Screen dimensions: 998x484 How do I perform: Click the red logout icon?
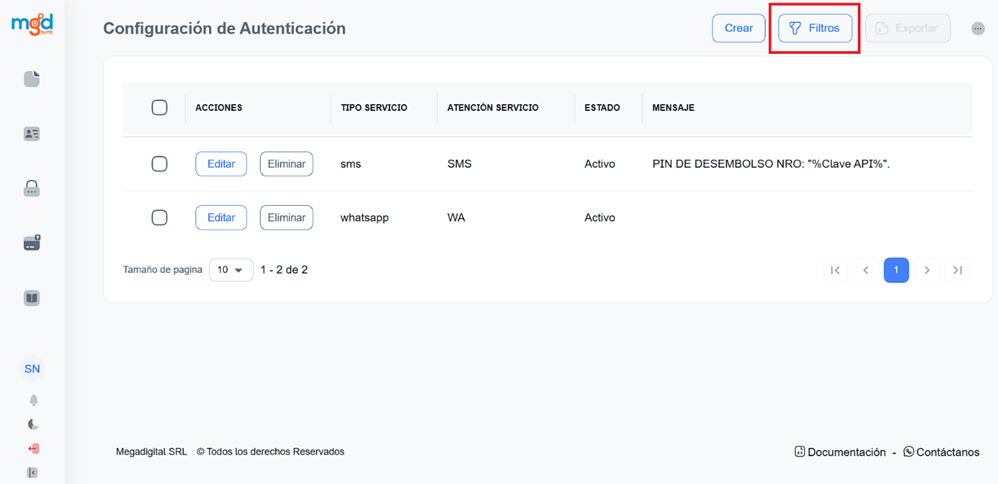pos(33,448)
